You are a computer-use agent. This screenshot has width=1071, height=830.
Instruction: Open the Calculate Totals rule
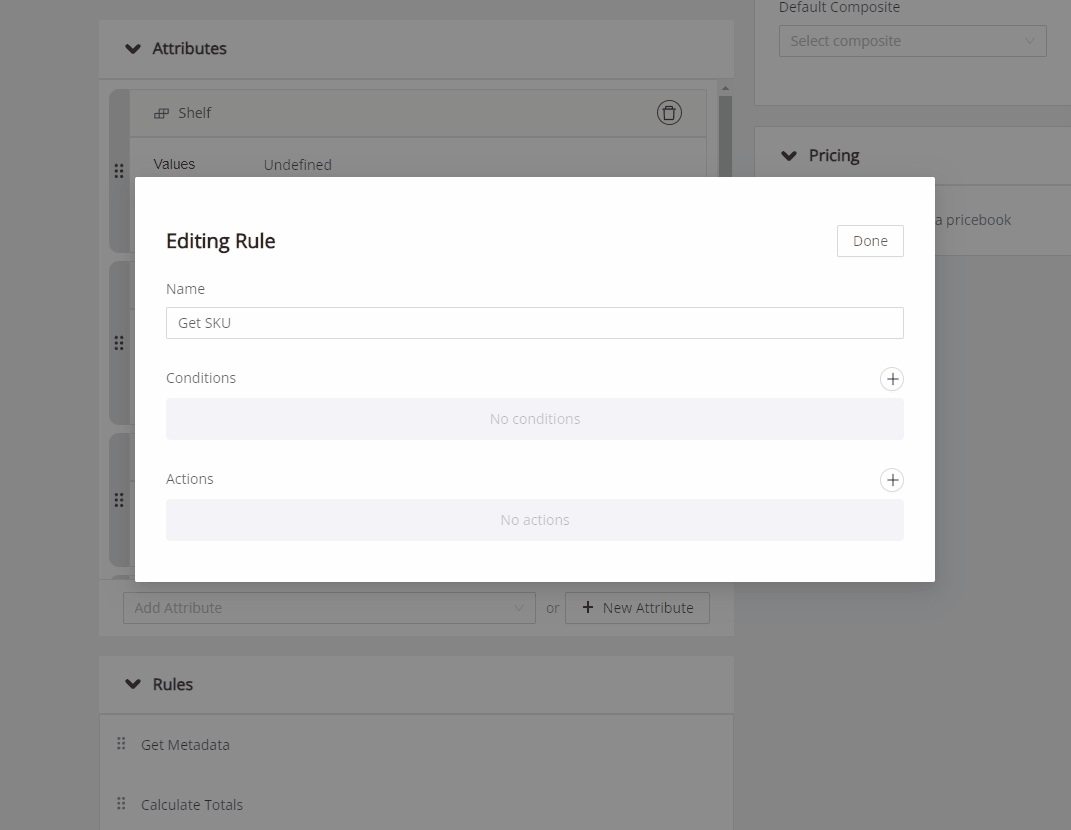pos(192,805)
